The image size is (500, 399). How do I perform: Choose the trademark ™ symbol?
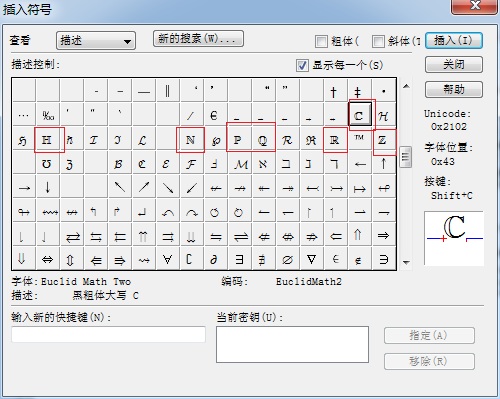click(360, 140)
